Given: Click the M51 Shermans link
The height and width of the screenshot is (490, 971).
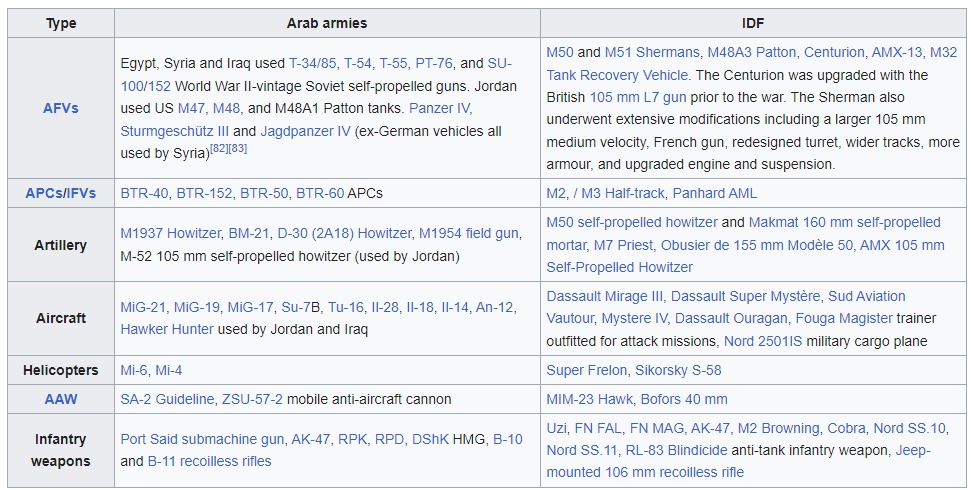Looking at the screenshot, I should (x=652, y=53).
